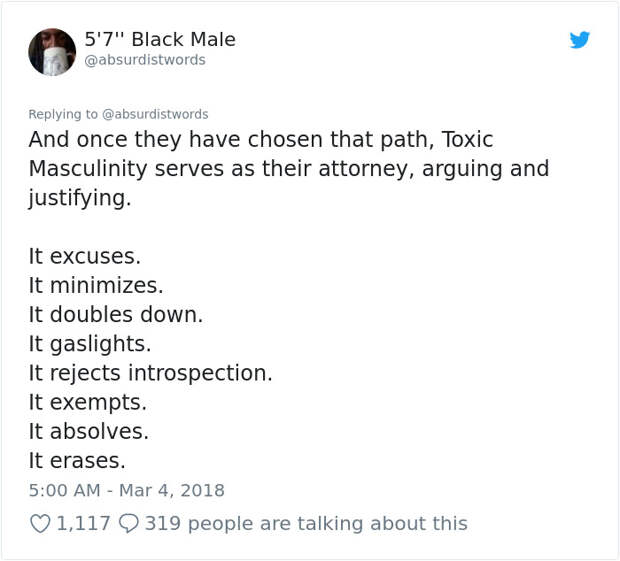
Task: Open the @absurdistwords handle below the name
Action: (145, 60)
